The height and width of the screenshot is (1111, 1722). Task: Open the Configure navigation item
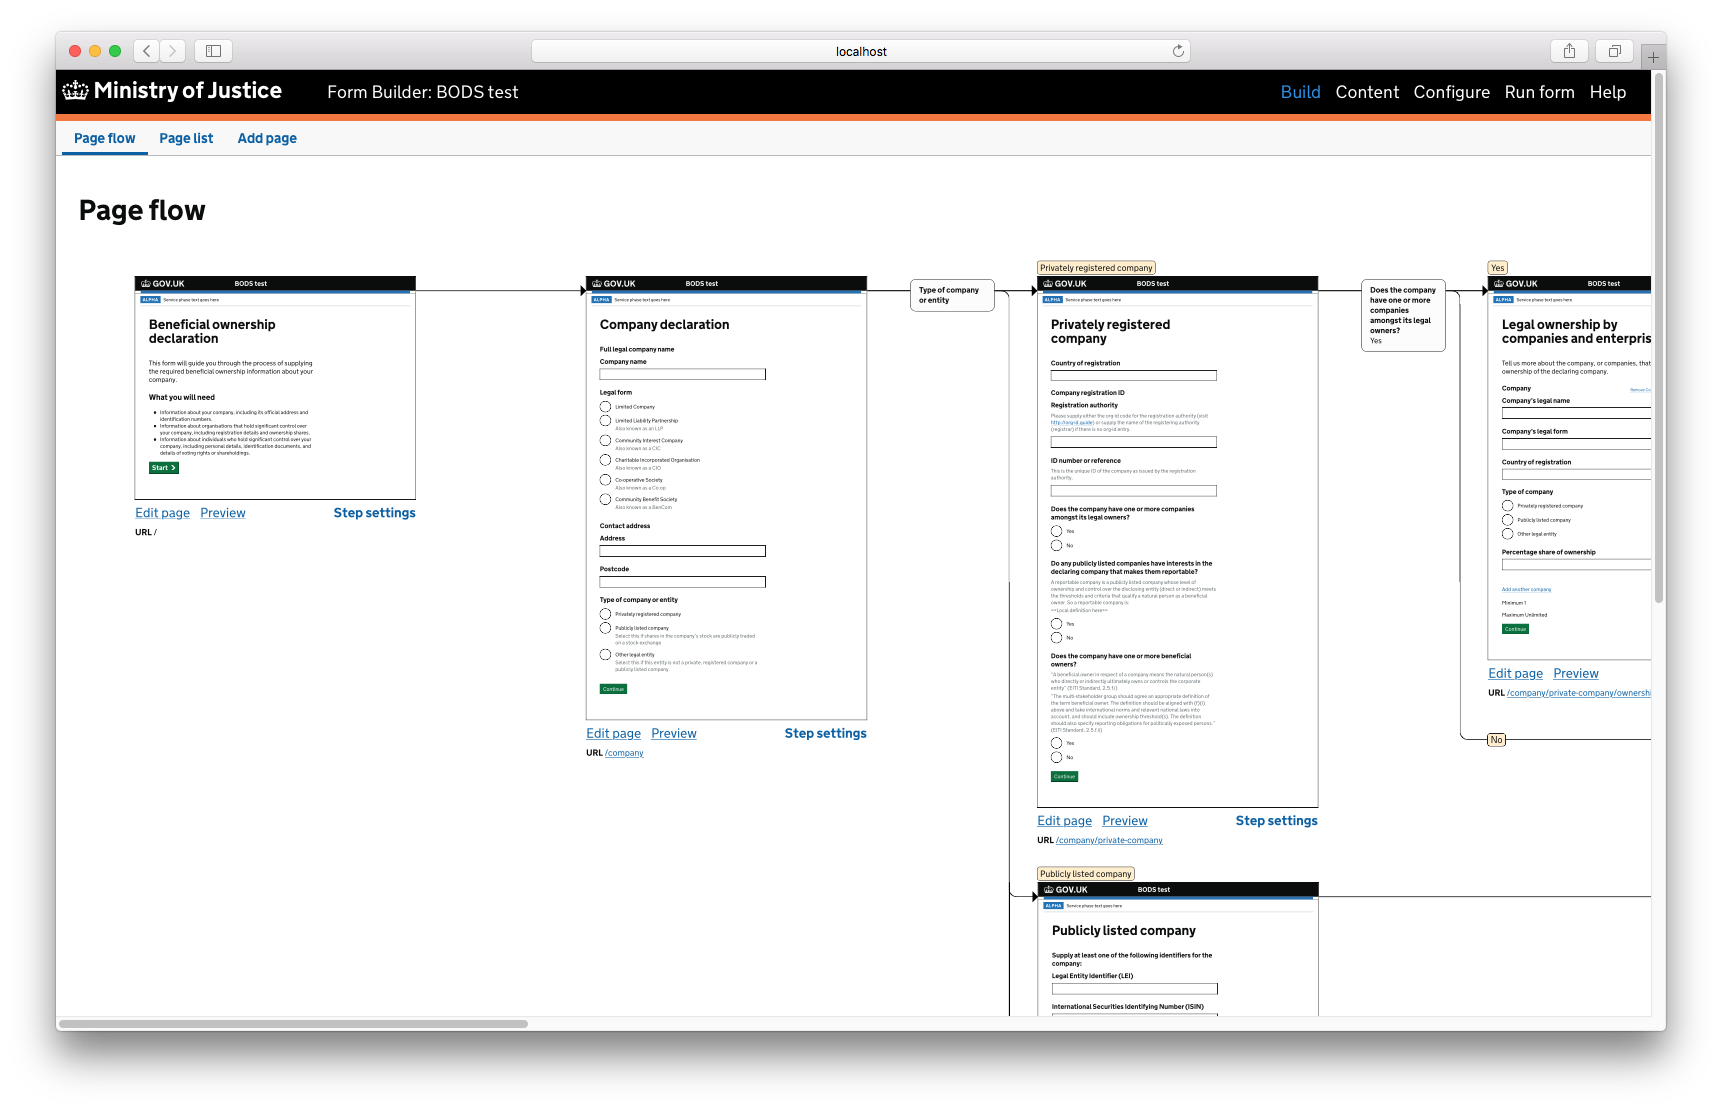[x=1451, y=92]
